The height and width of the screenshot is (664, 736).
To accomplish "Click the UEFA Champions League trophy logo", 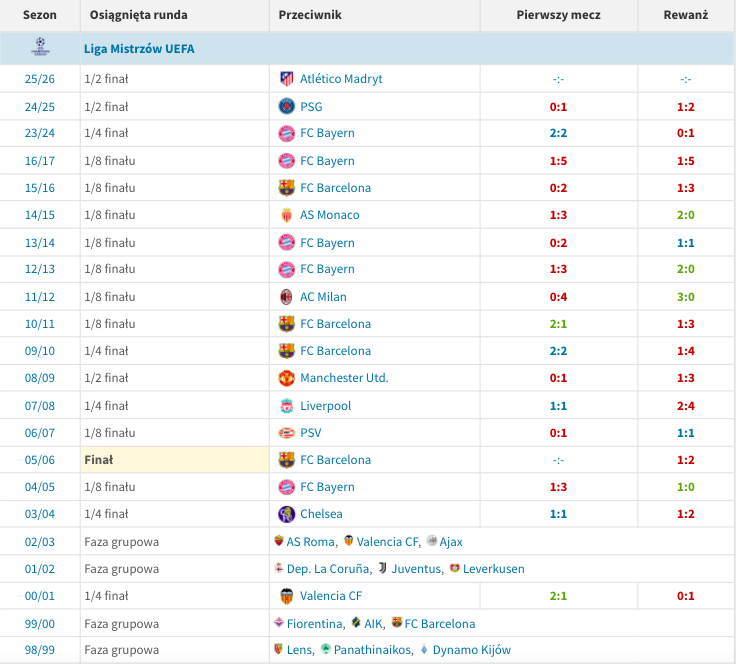I will point(40,47).
